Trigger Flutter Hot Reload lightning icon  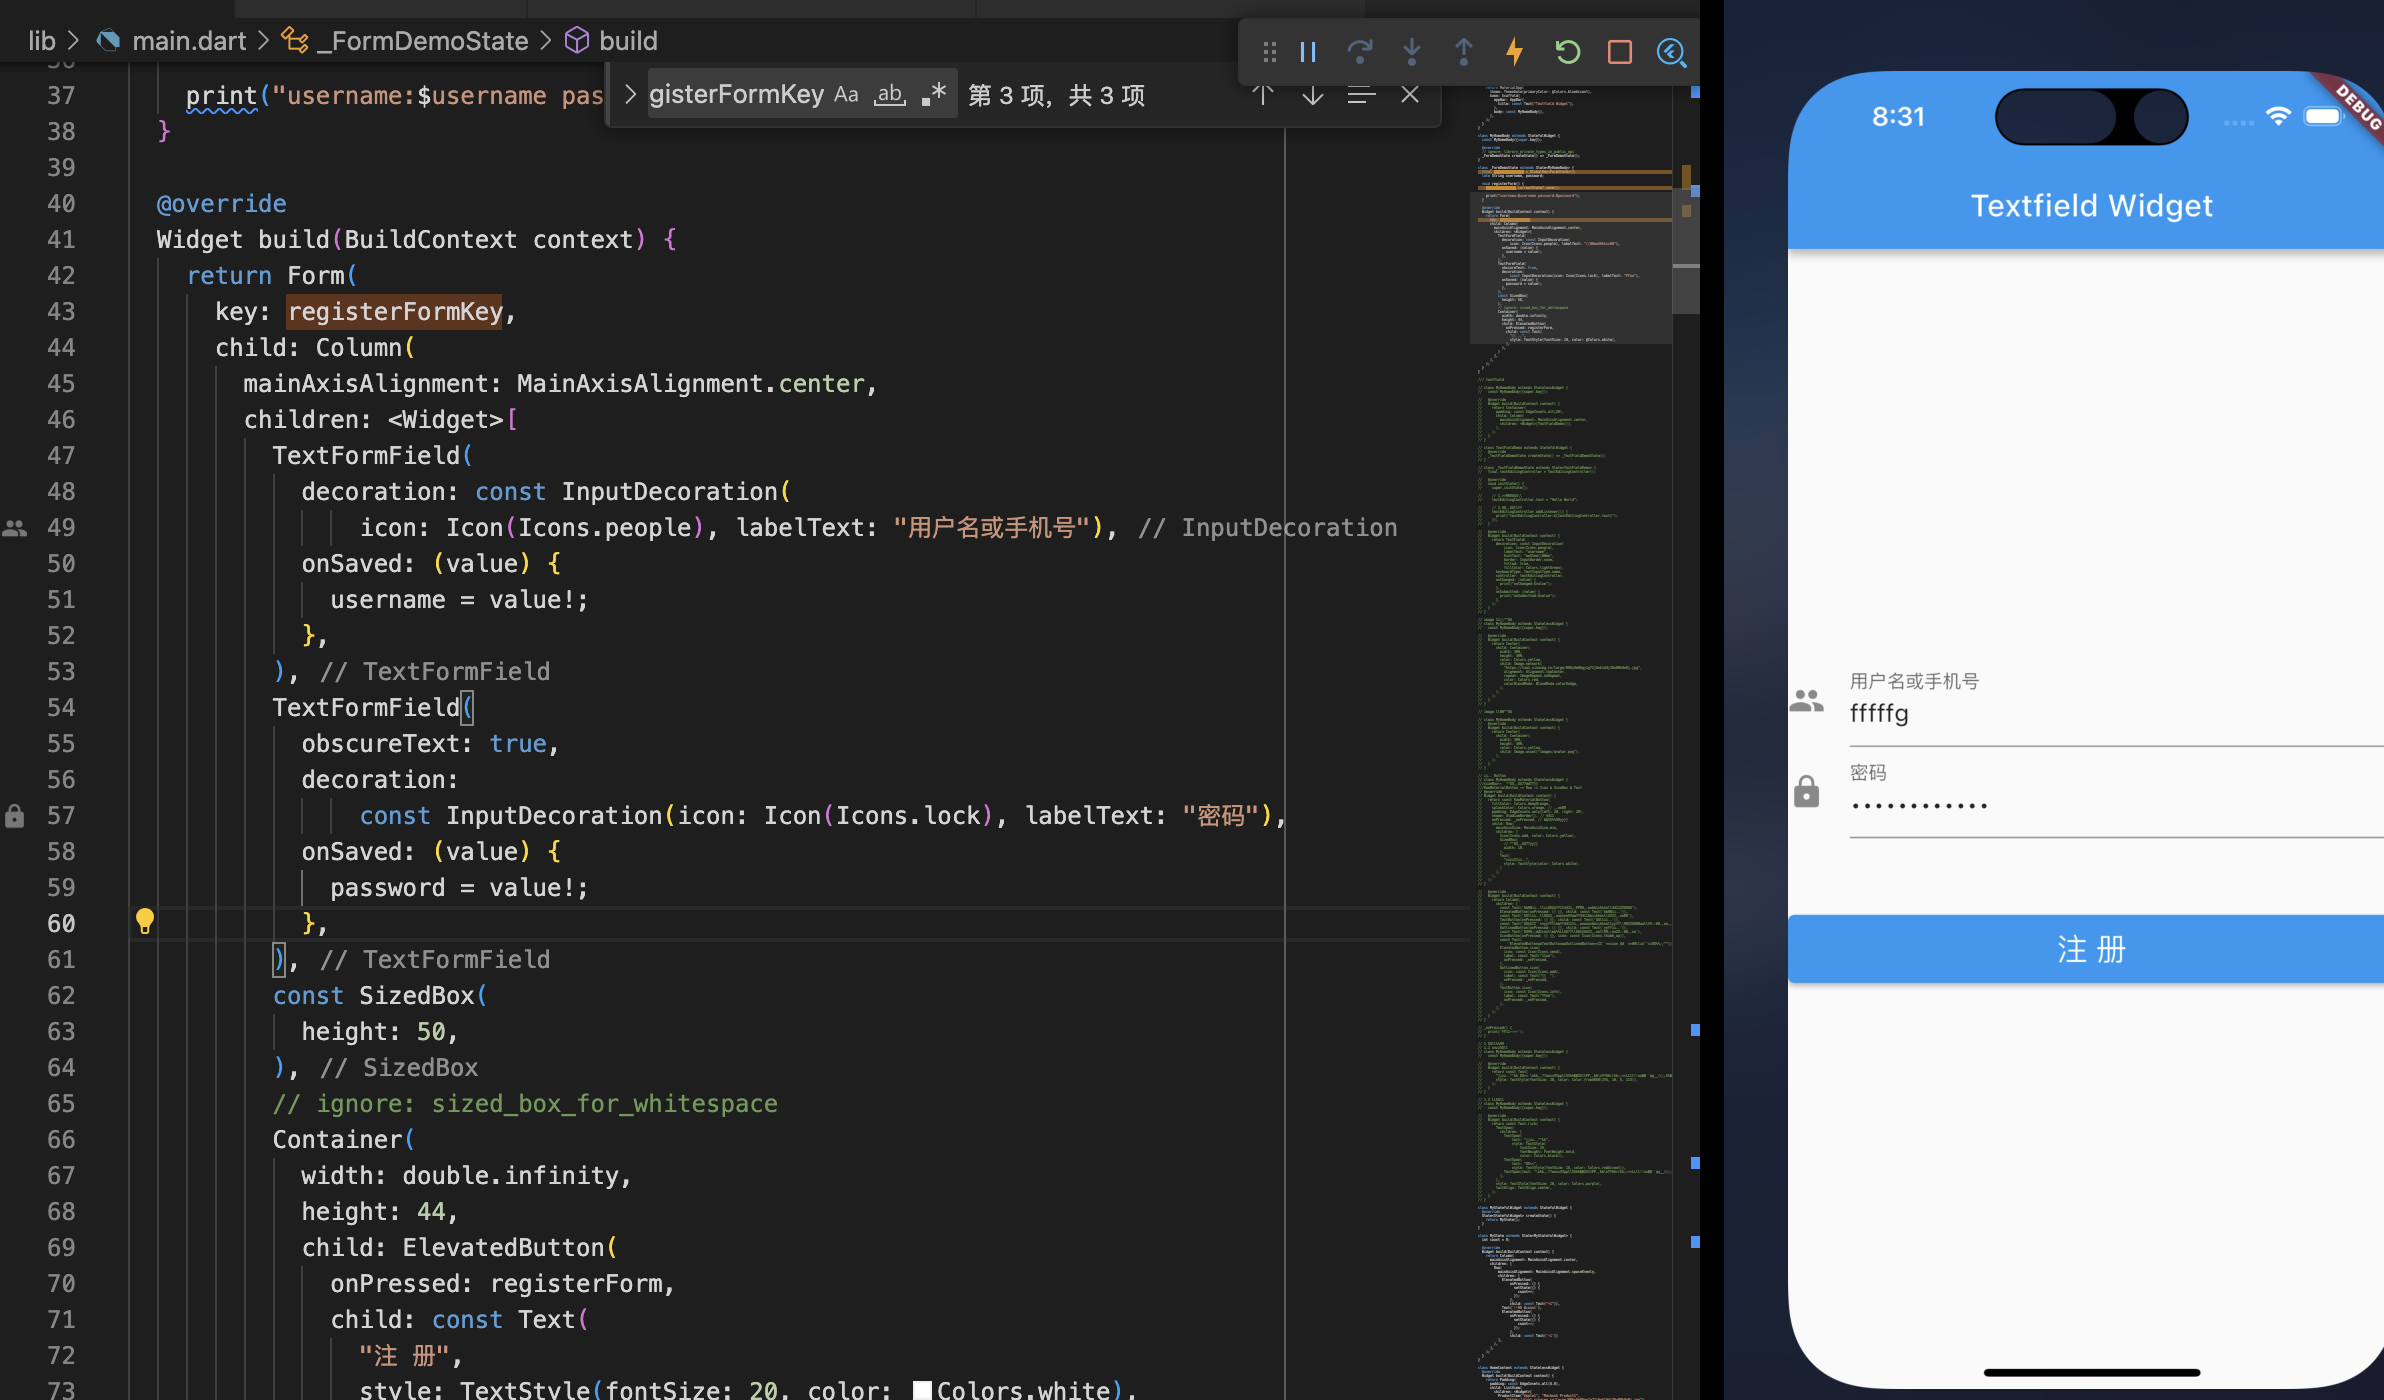pos(1515,52)
